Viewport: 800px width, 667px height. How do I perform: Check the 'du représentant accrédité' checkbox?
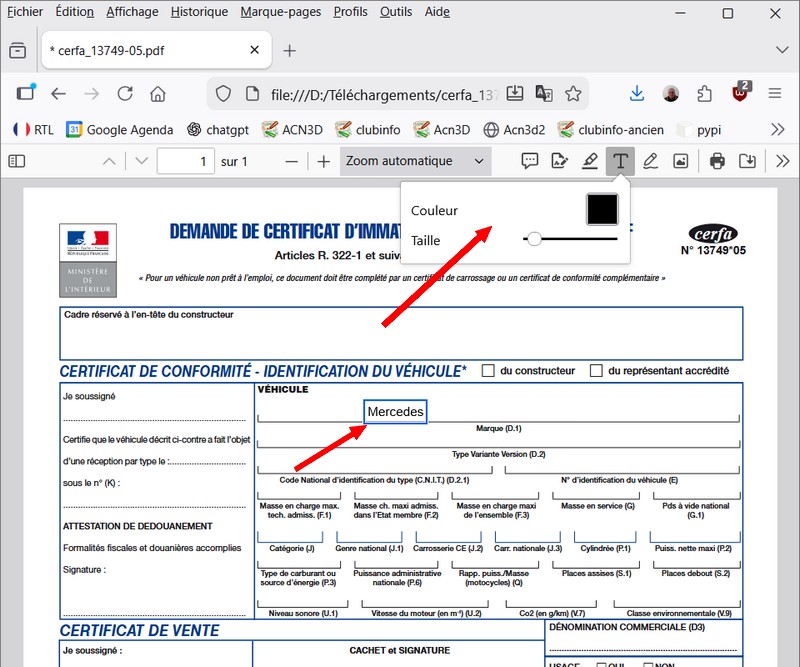pyautogui.click(x=596, y=371)
